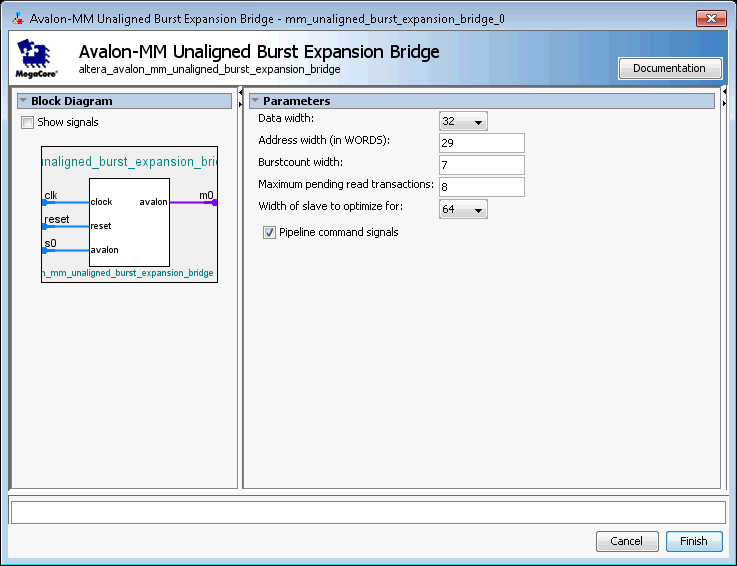Viewport: 737px width, 566px height.
Task: Click the reset port in block diagram
Action: point(56,220)
